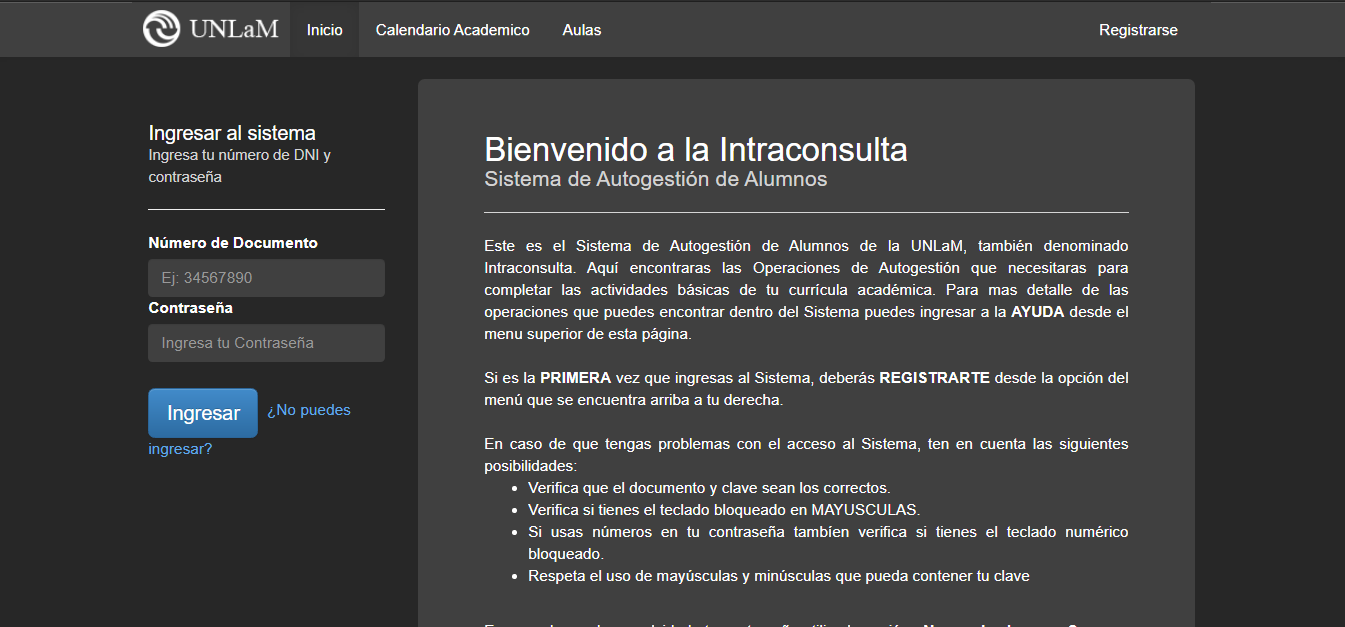Go to Calendario Academico
Image resolution: width=1345 pixels, height=627 pixels.
453,30
